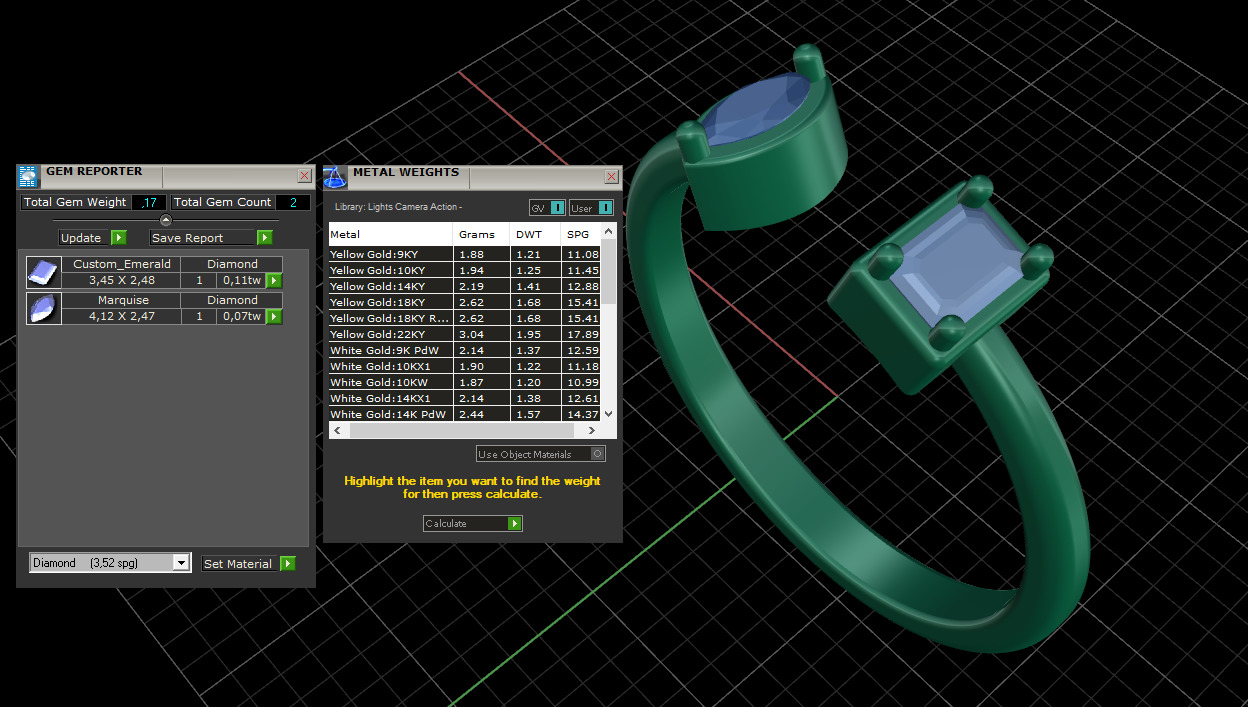Click the horizontal scrollbar left arrow in metals table

coord(338,430)
